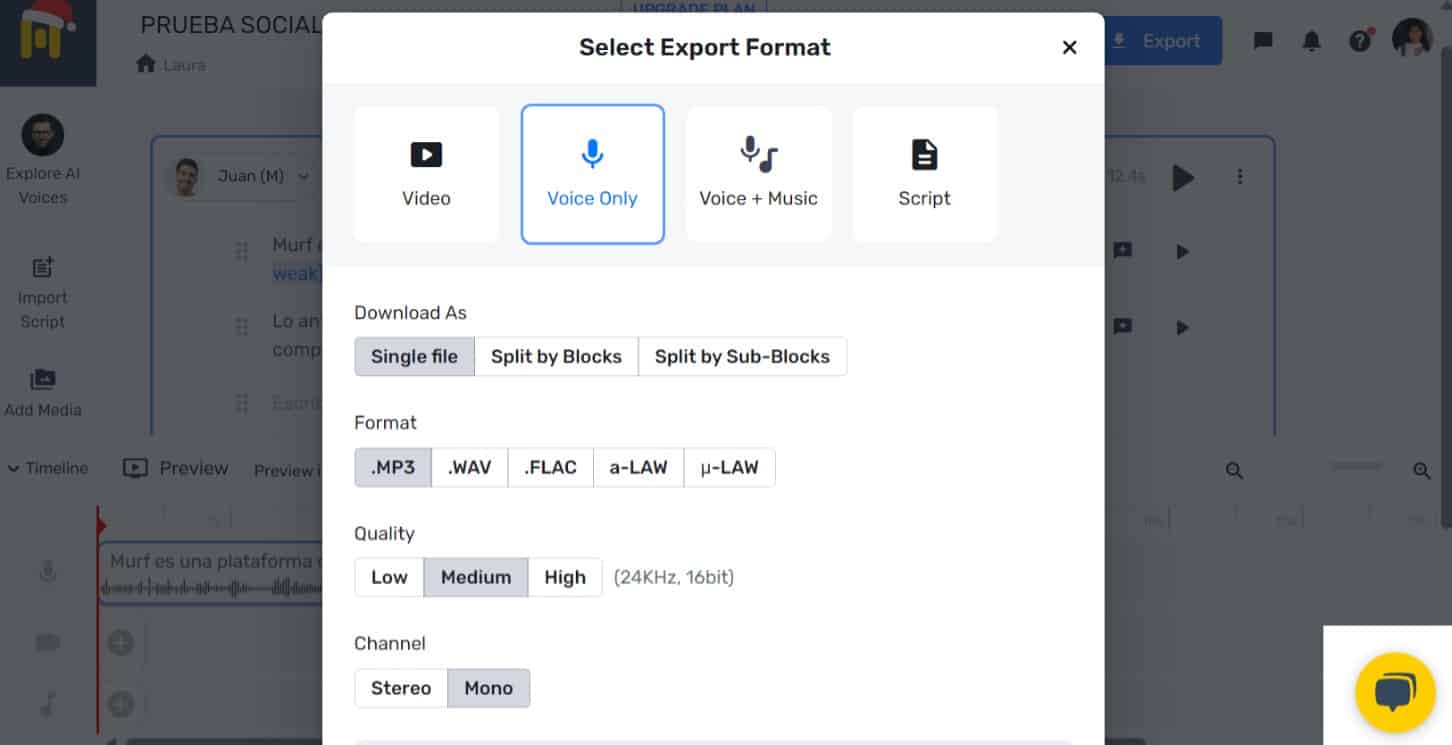The height and width of the screenshot is (745, 1452).
Task: Open the notifications bell icon
Action: click(x=1311, y=41)
